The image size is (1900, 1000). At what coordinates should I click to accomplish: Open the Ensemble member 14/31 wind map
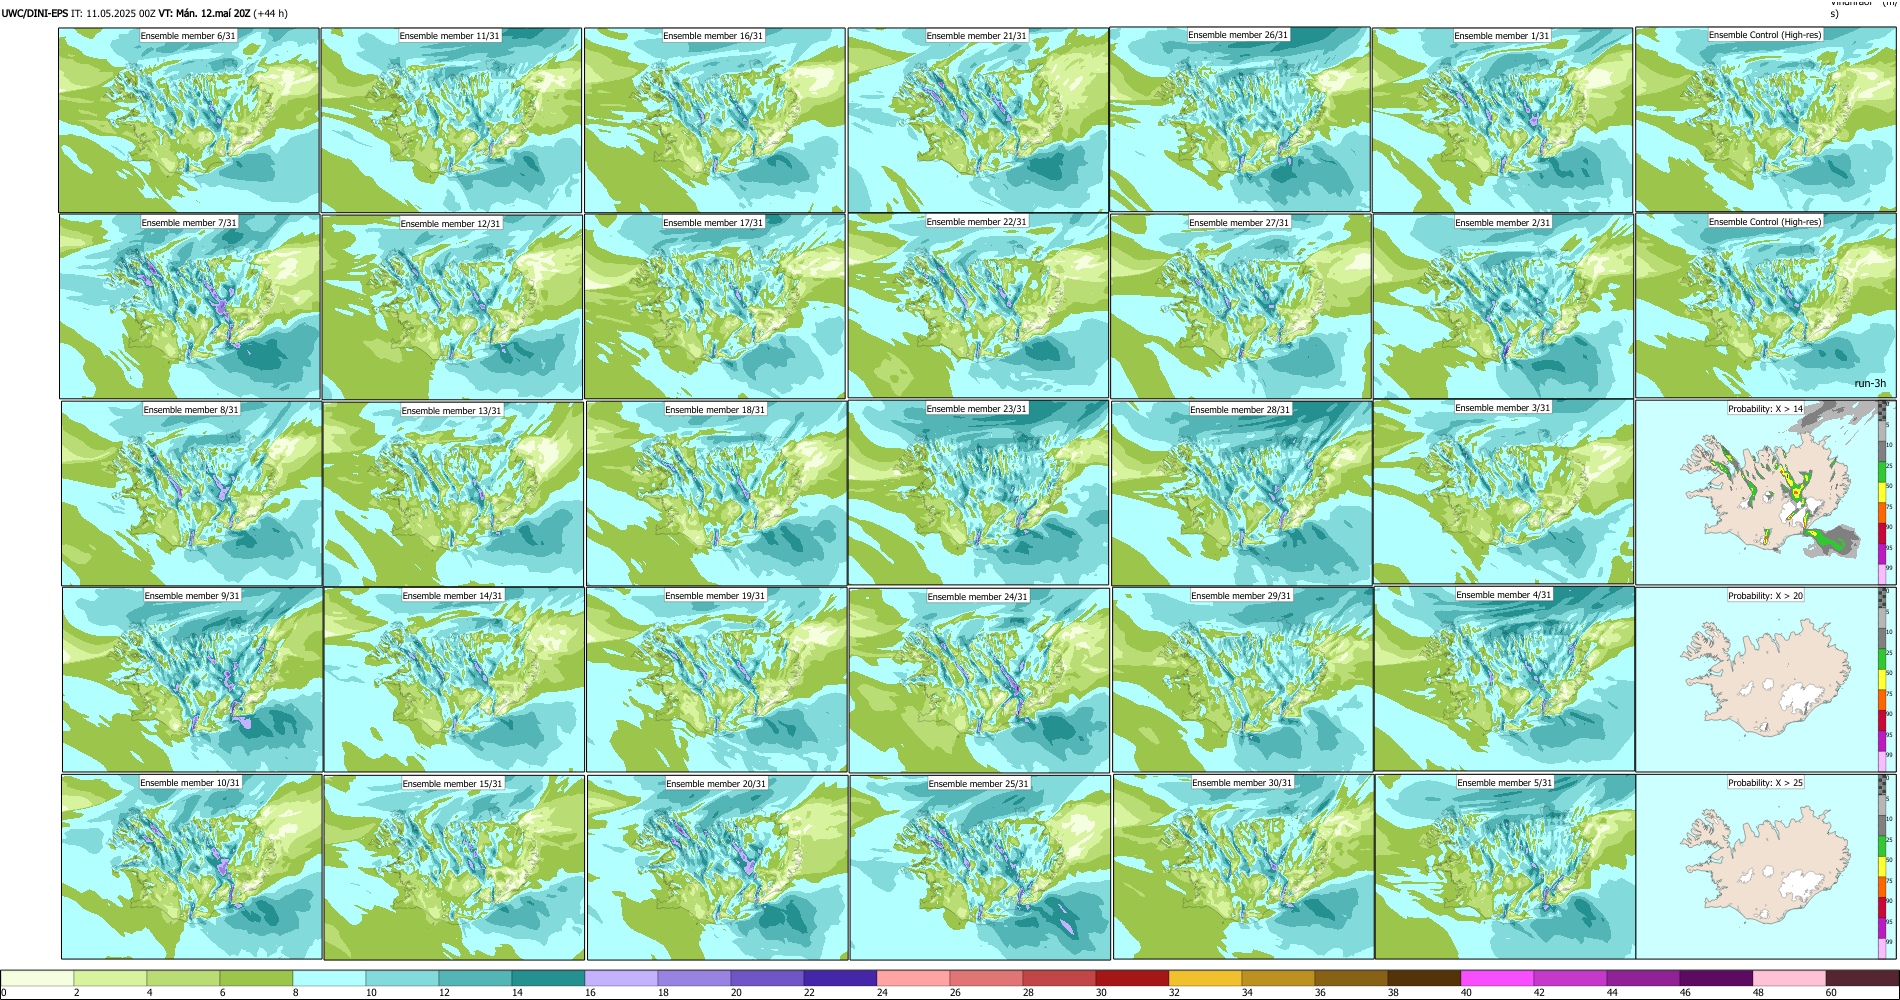point(455,679)
